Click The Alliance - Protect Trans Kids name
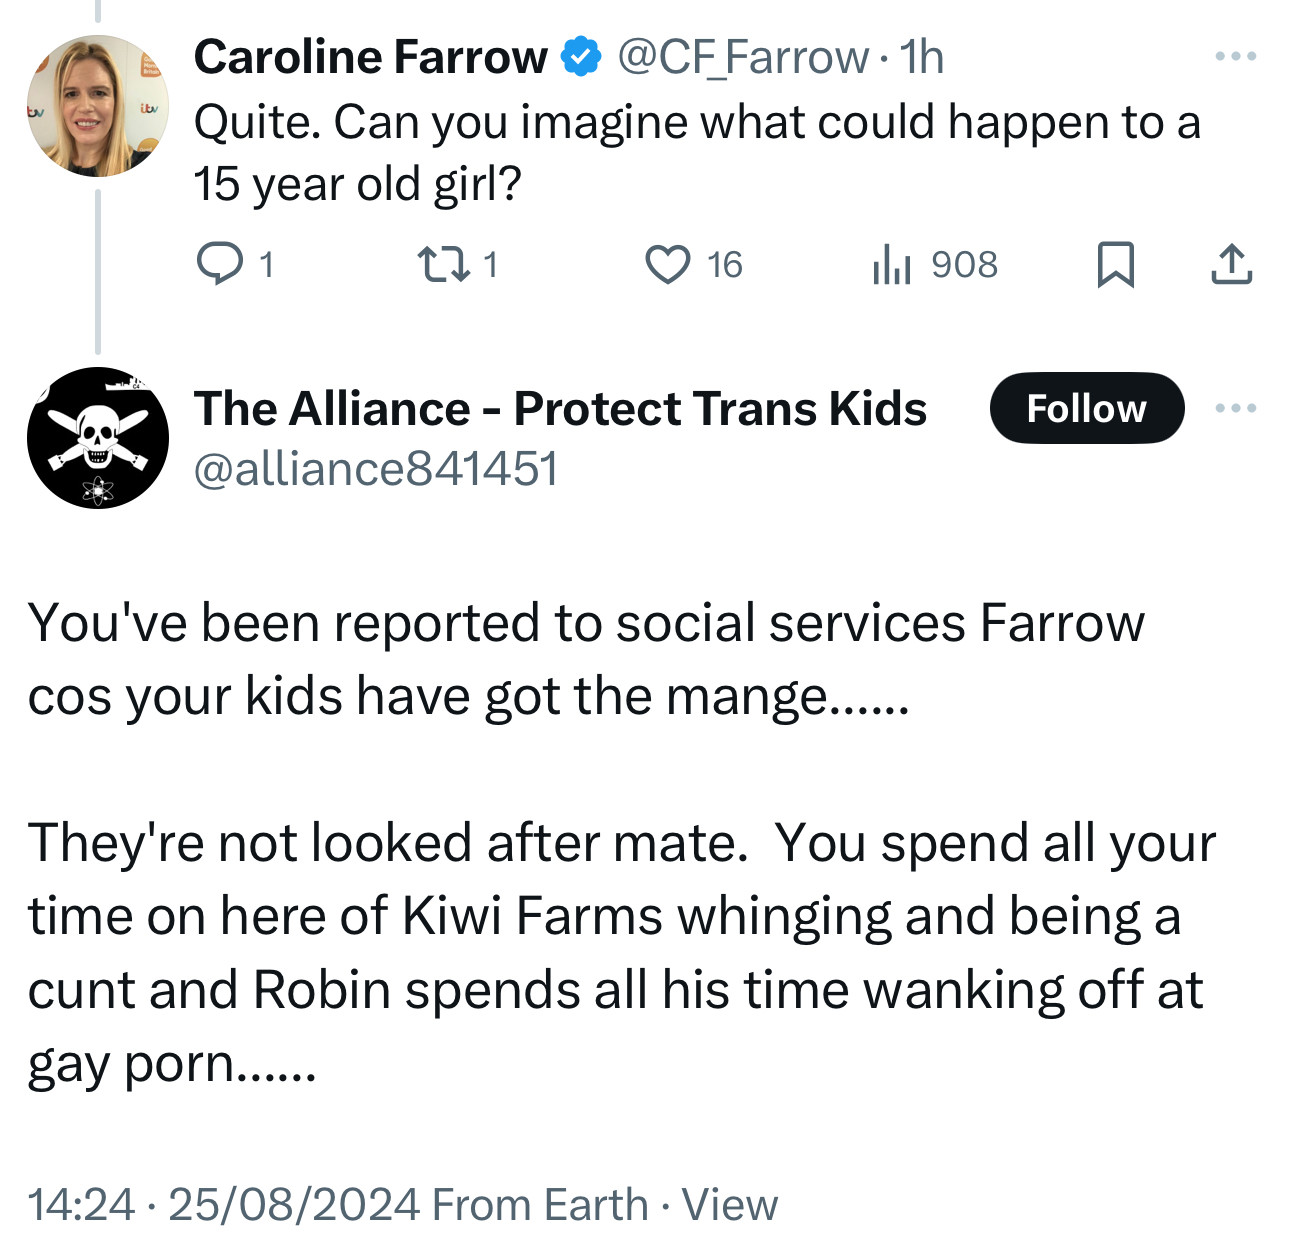 point(560,408)
